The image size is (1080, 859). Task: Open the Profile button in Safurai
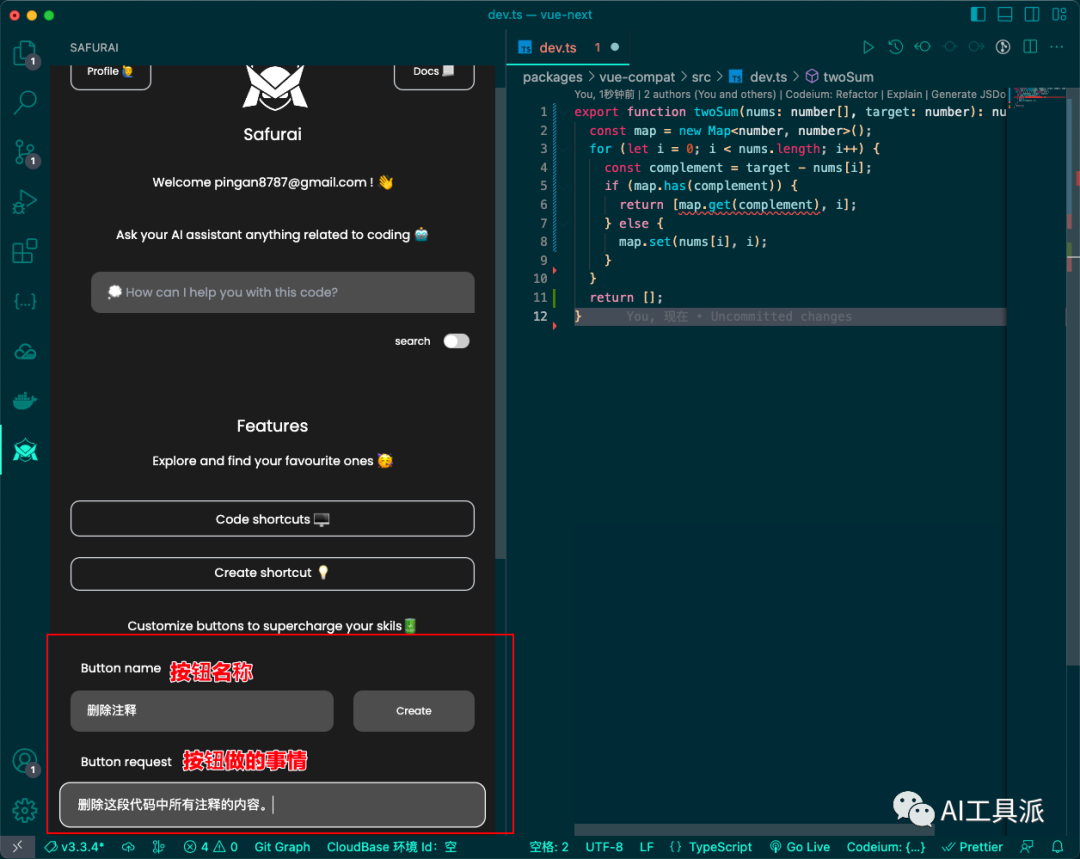click(110, 74)
